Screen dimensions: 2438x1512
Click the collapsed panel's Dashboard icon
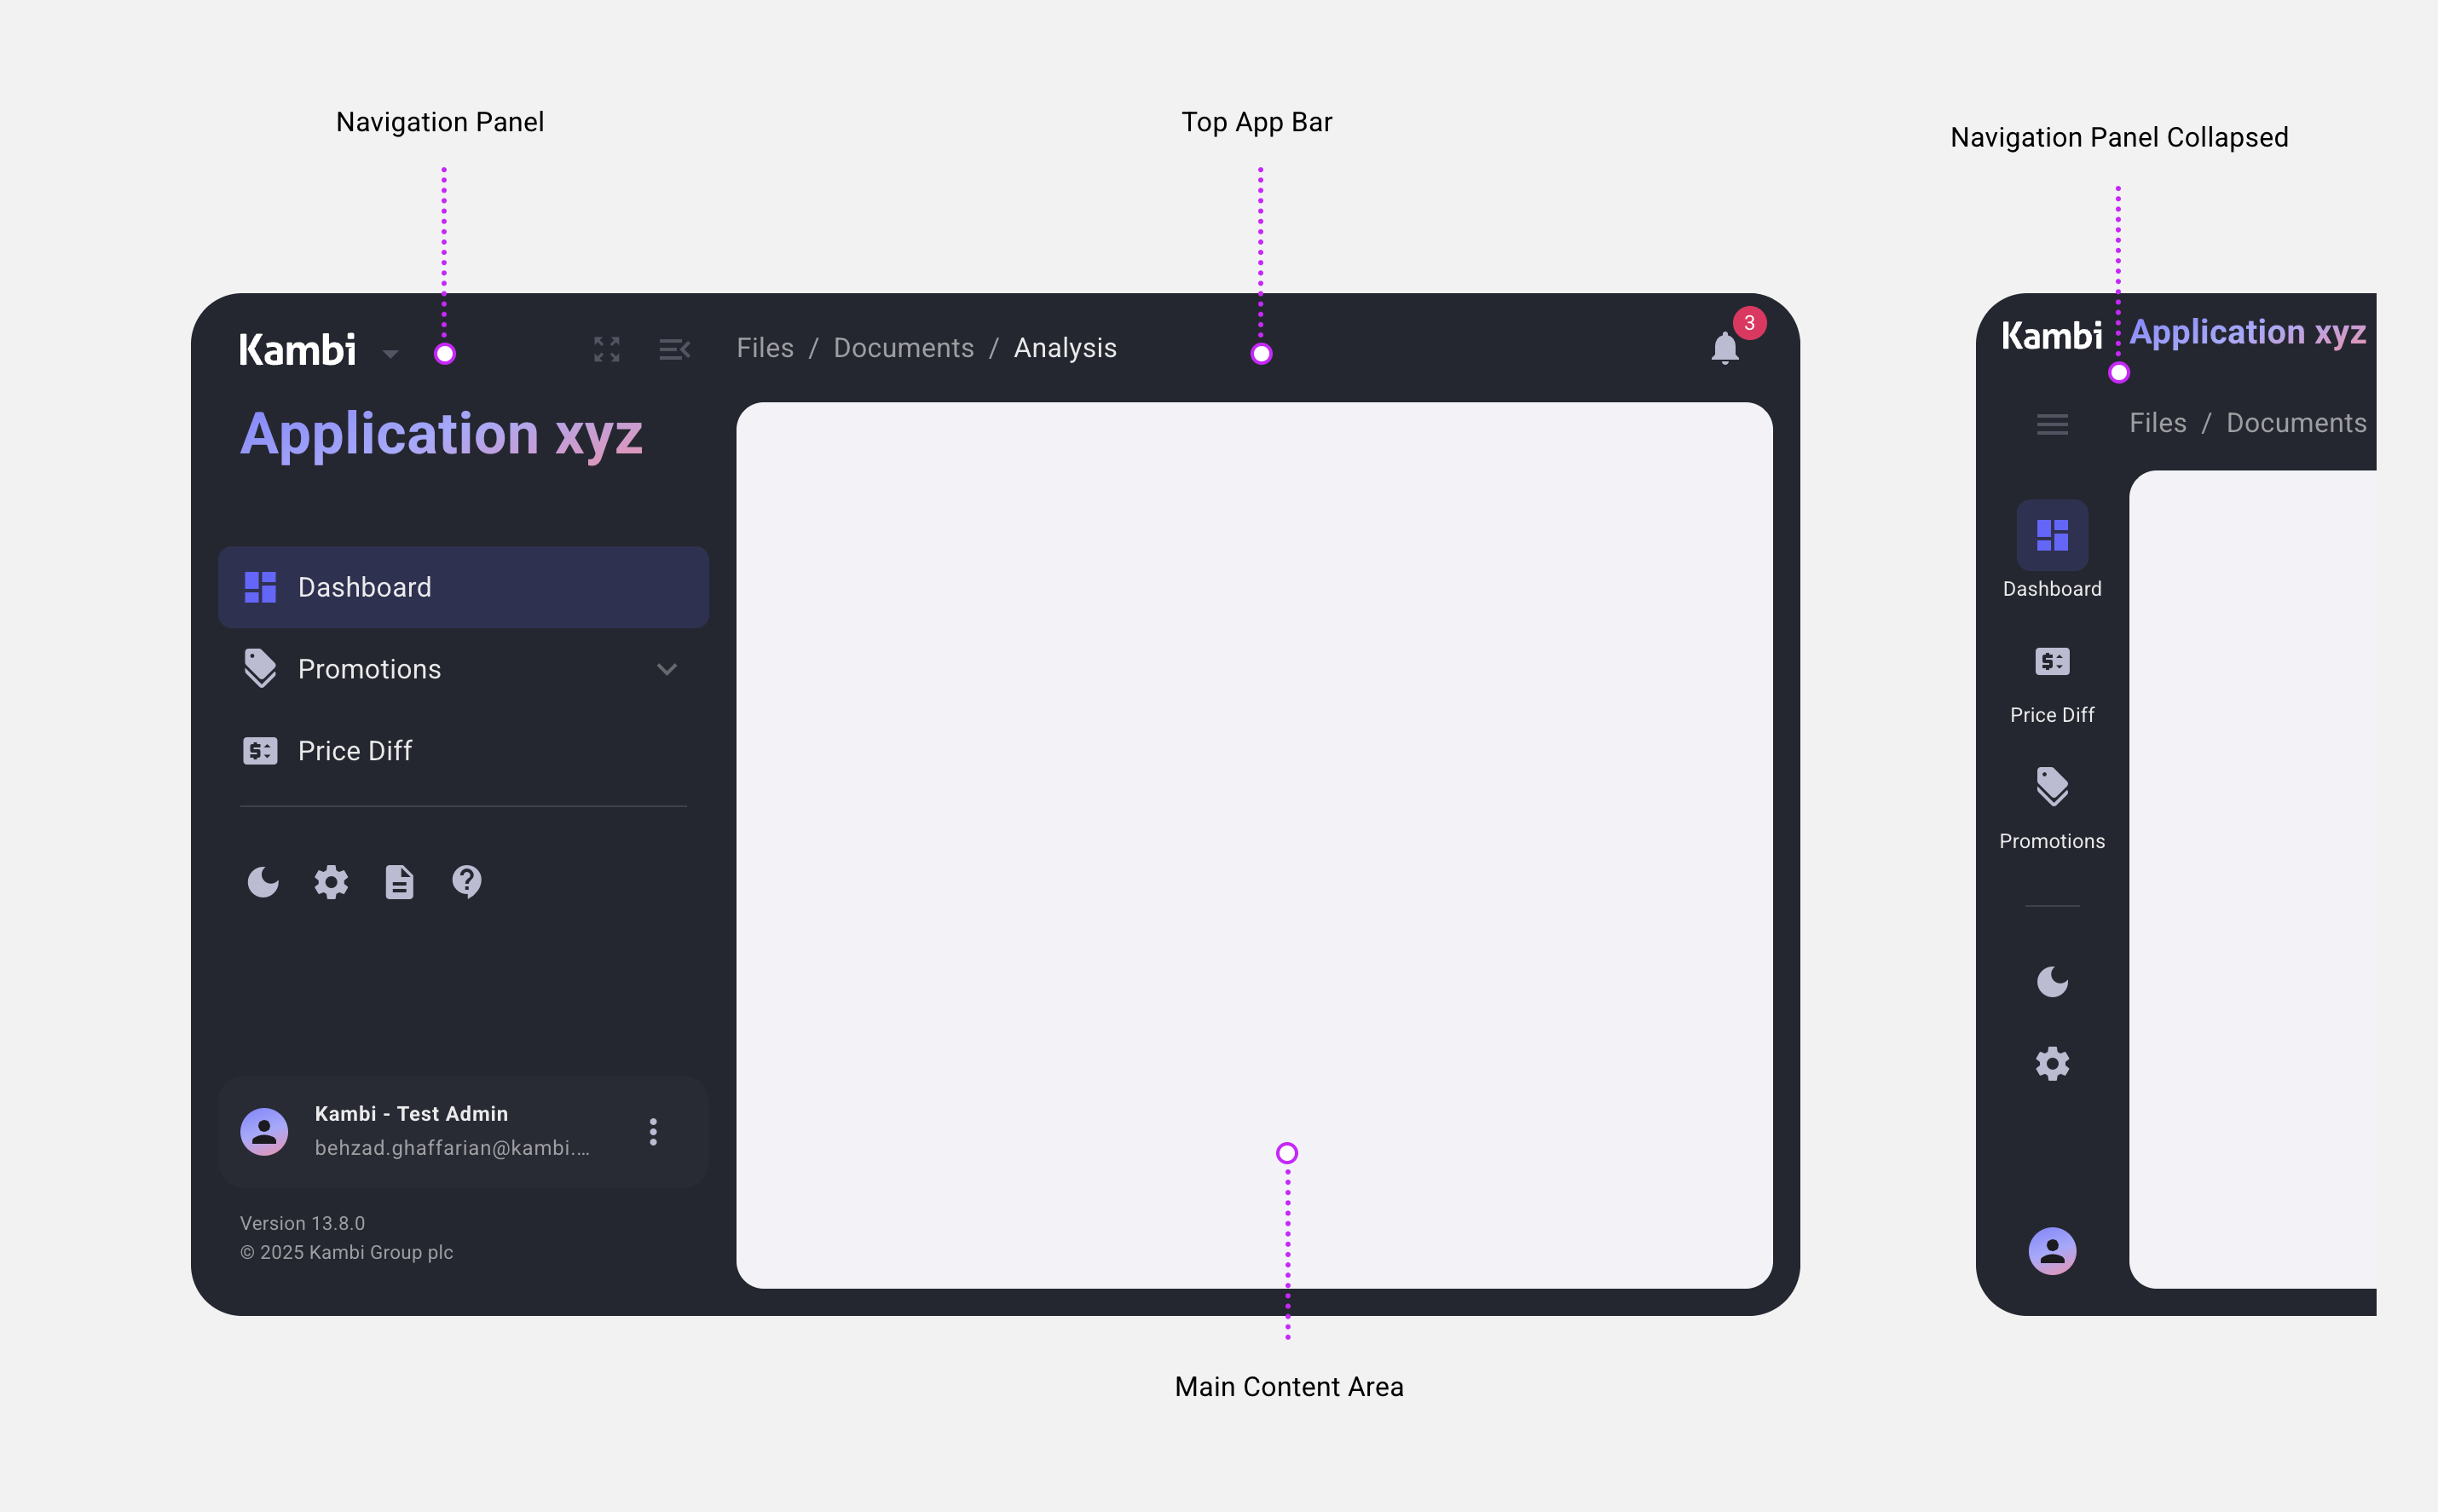[x=2052, y=535]
